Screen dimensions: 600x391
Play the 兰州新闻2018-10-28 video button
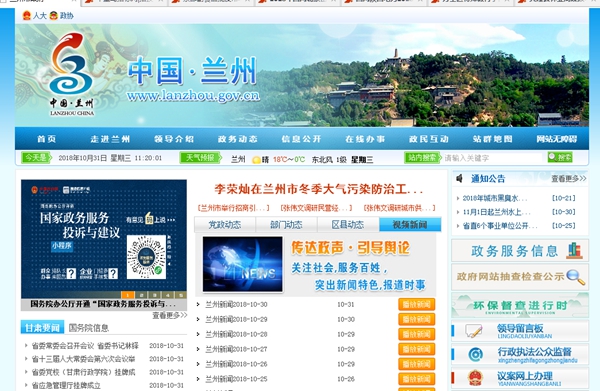tap(417, 334)
